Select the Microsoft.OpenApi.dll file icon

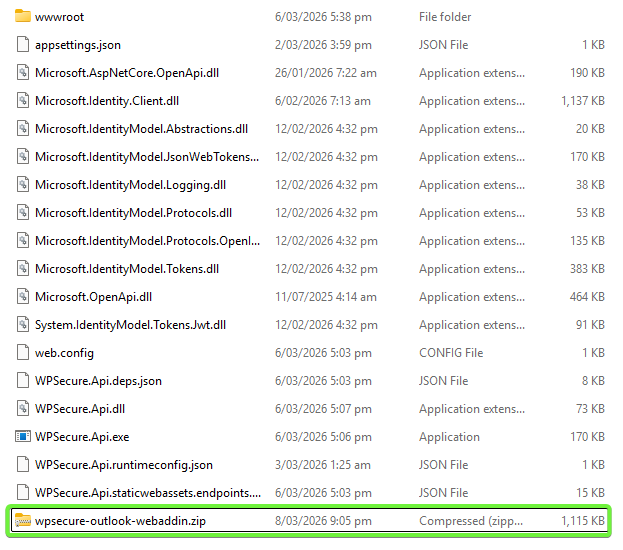pos(23,297)
